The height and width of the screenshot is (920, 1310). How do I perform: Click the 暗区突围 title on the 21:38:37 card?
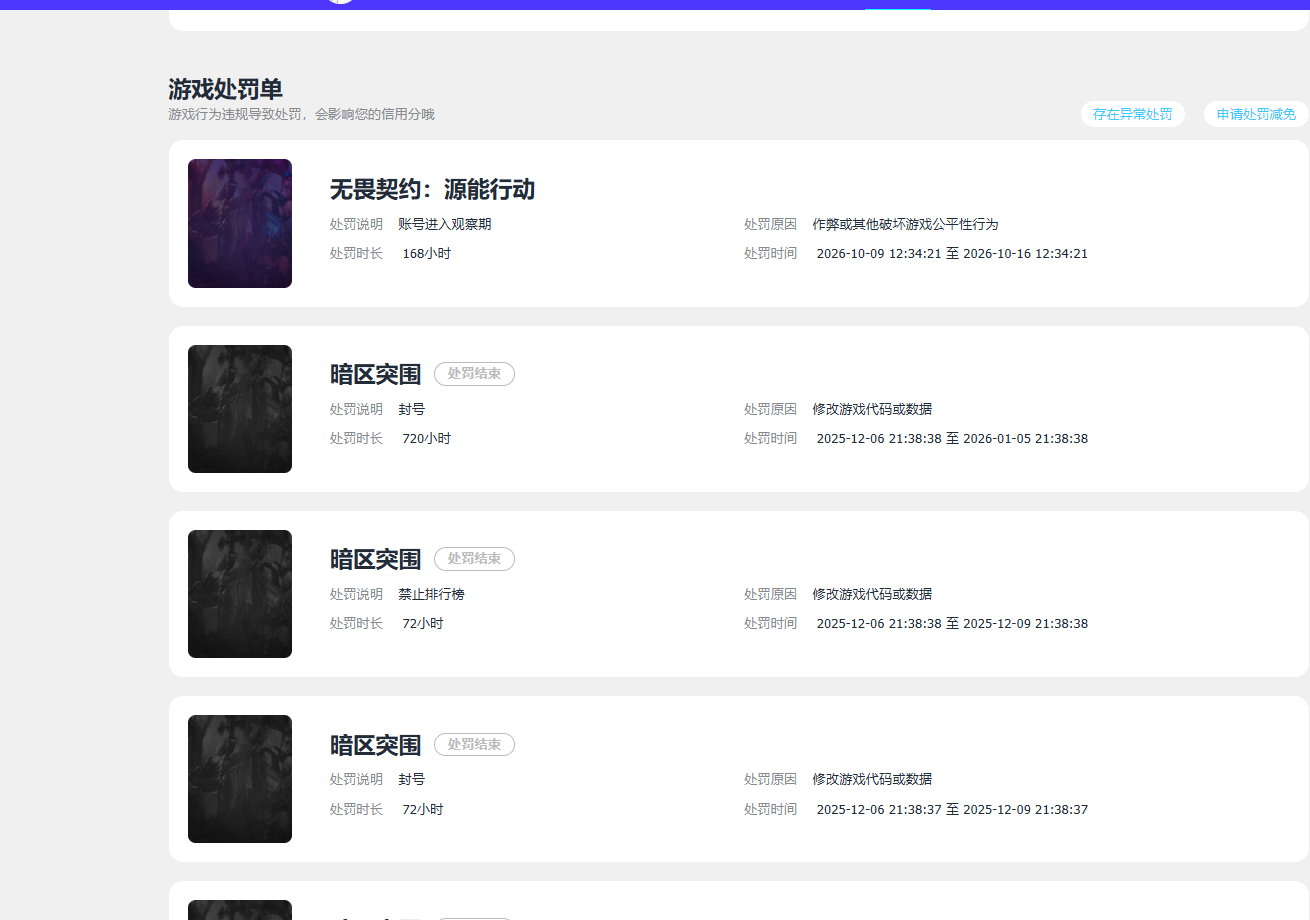pyautogui.click(x=375, y=745)
